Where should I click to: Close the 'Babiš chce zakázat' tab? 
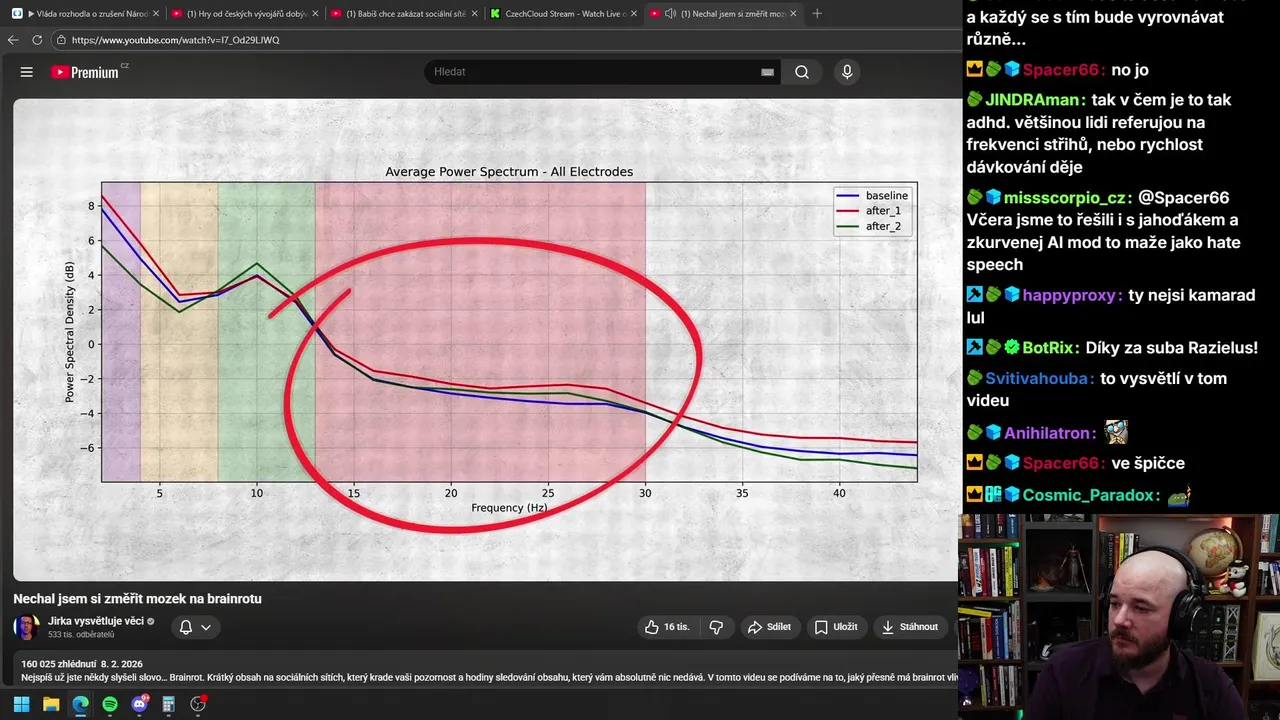point(474,14)
